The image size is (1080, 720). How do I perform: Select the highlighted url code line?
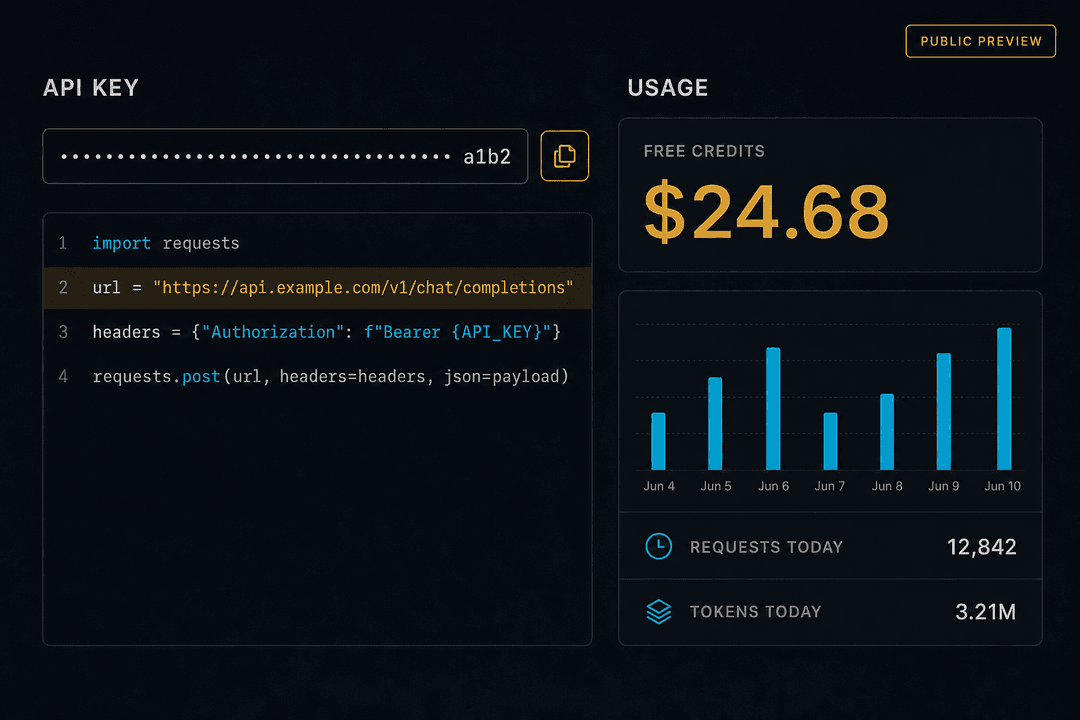click(x=318, y=287)
